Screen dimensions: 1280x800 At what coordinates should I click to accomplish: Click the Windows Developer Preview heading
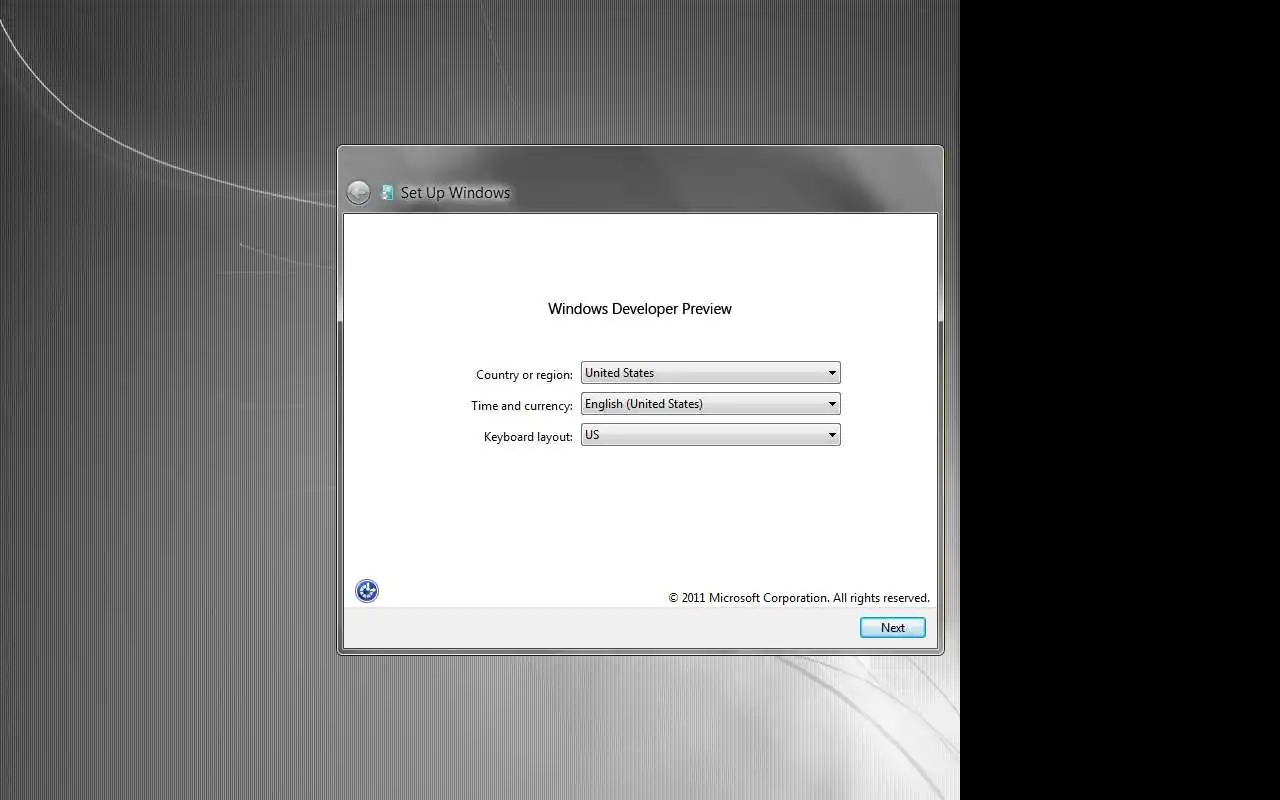click(640, 309)
